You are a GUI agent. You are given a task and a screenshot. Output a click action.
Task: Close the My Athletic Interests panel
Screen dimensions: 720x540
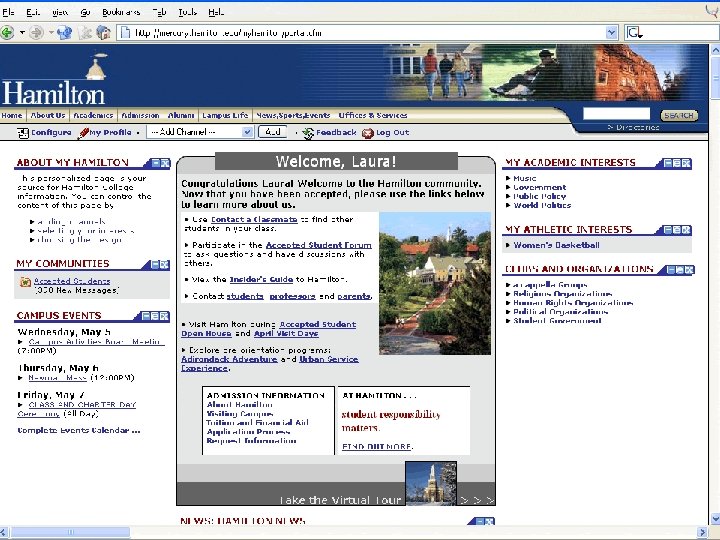point(686,230)
